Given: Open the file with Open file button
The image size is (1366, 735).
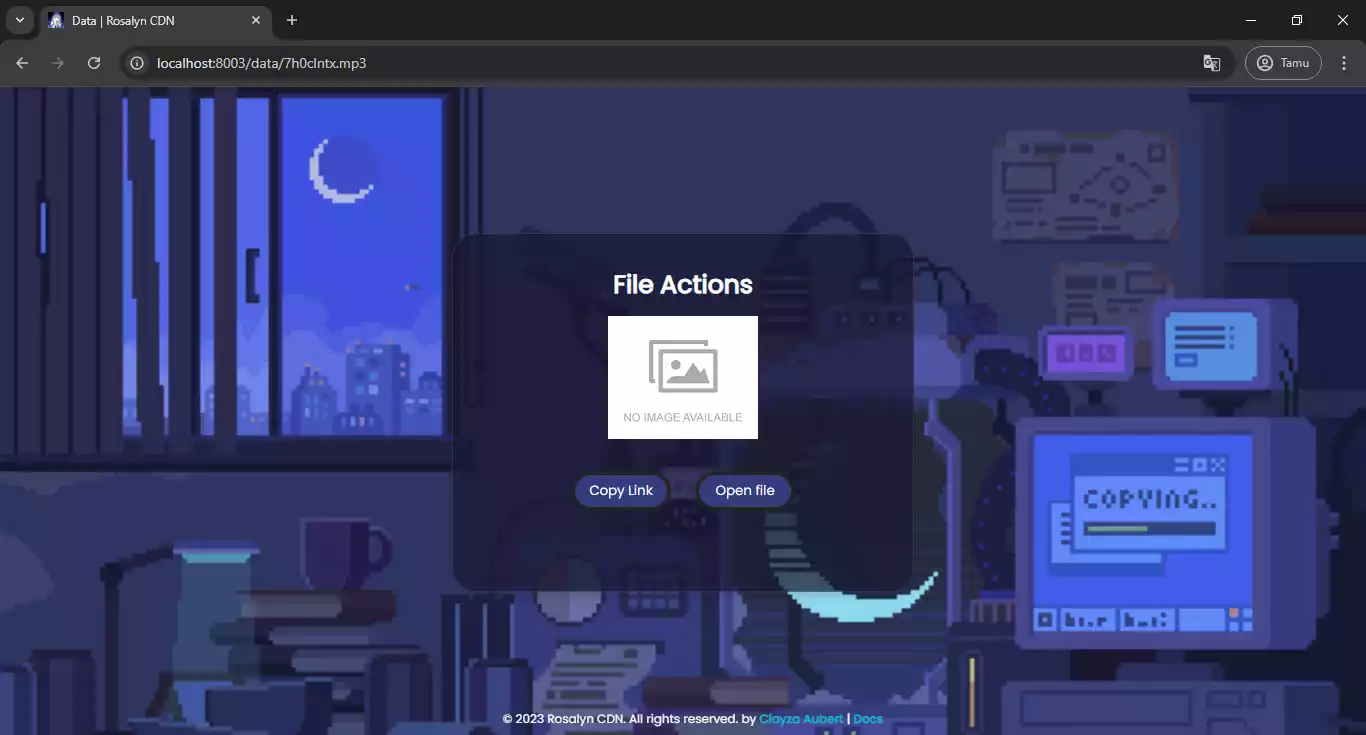Looking at the screenshot, I should tap(745, 491).
